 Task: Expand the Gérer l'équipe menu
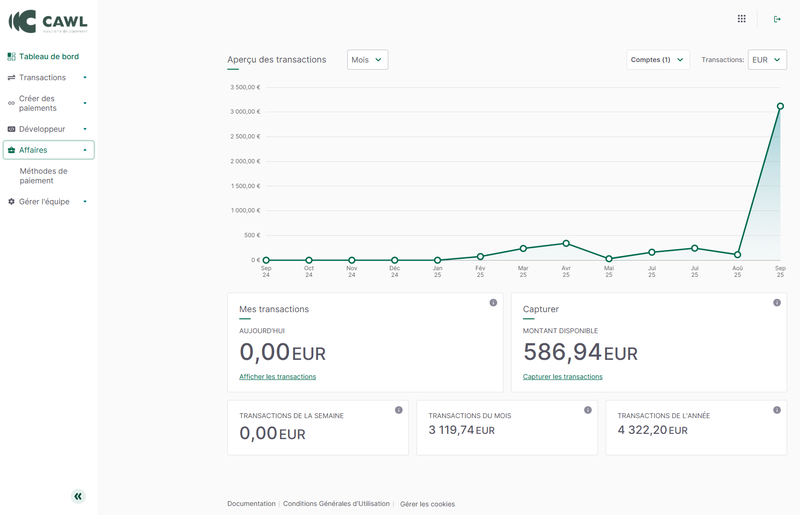click(x=48, y=201)
